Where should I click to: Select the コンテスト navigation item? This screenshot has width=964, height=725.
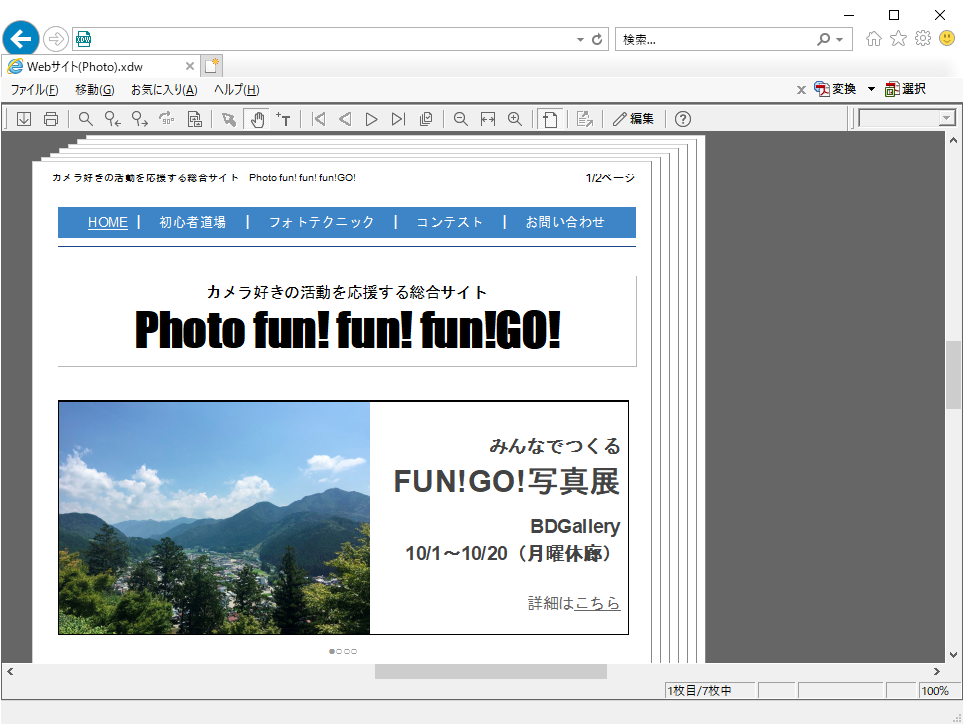point(449,222)
